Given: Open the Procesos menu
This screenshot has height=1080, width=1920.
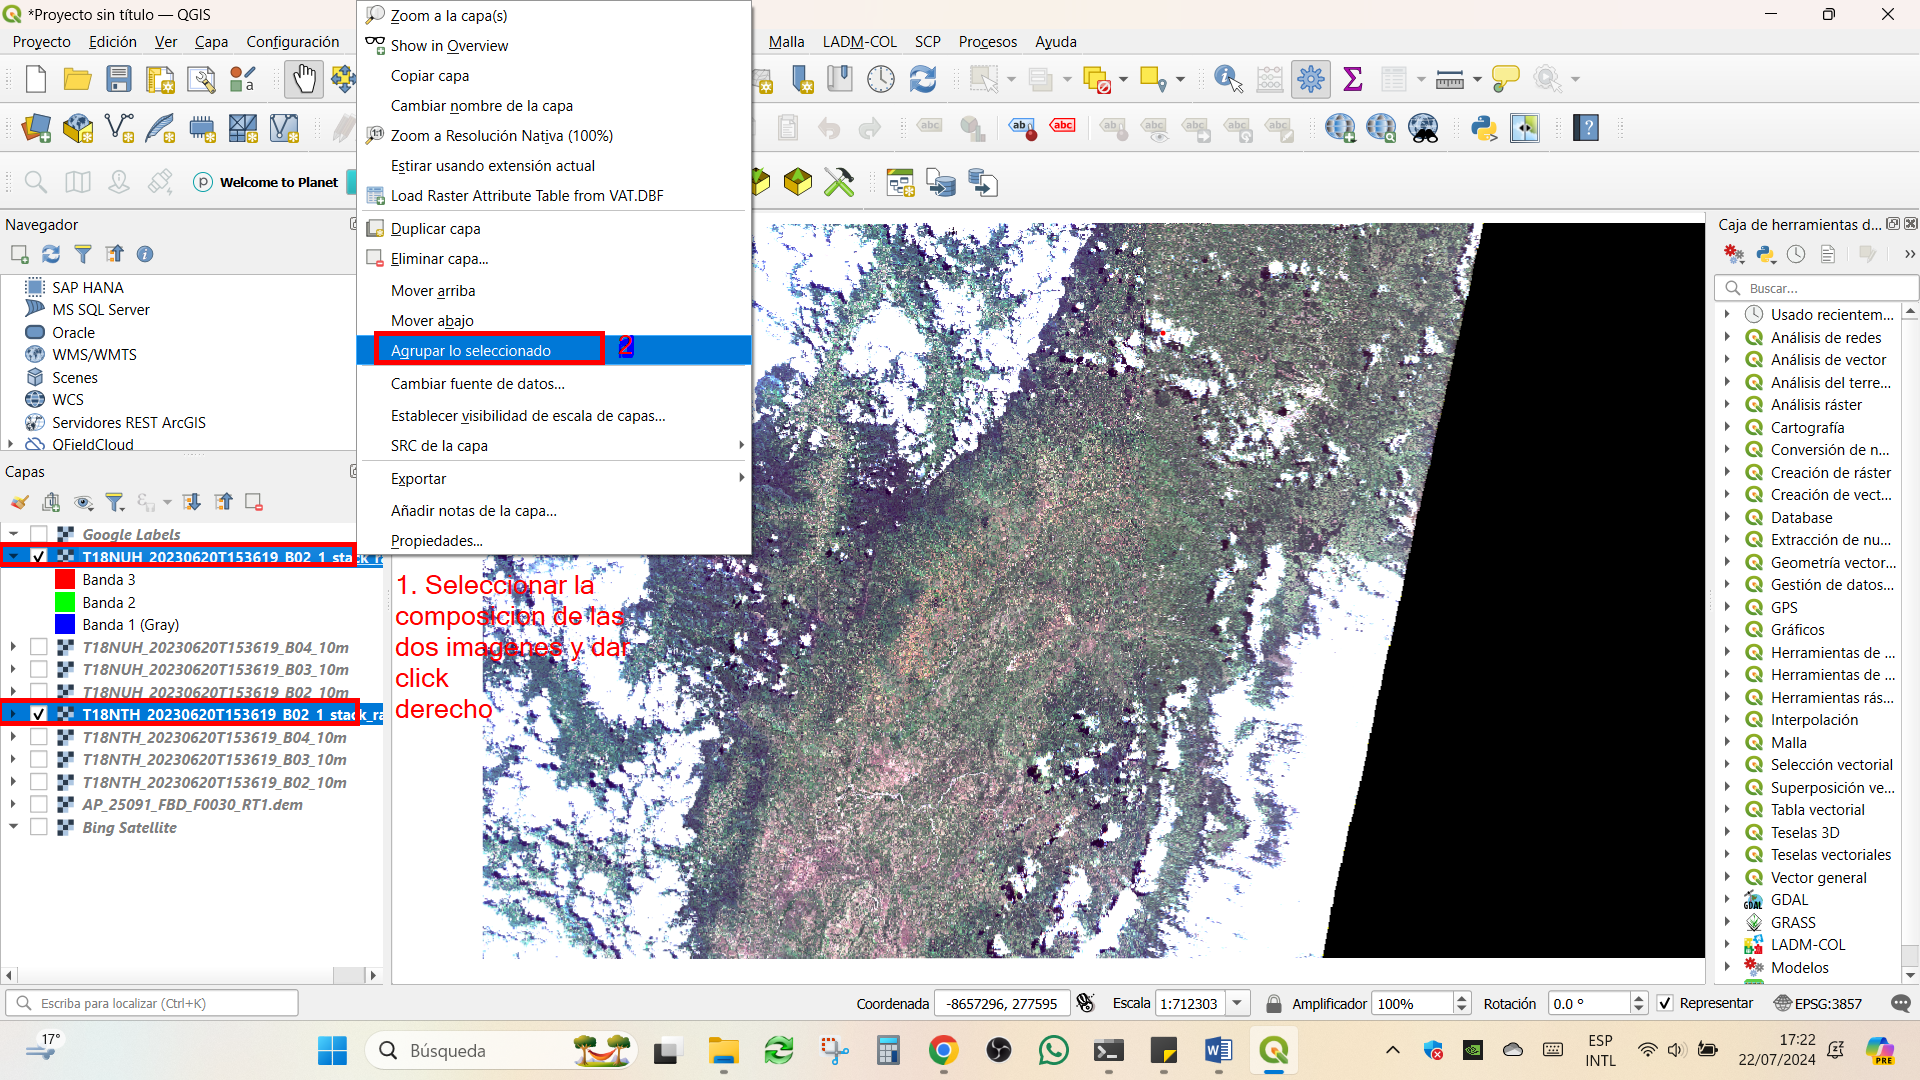Looking at the screenshot, I should 987,42.
